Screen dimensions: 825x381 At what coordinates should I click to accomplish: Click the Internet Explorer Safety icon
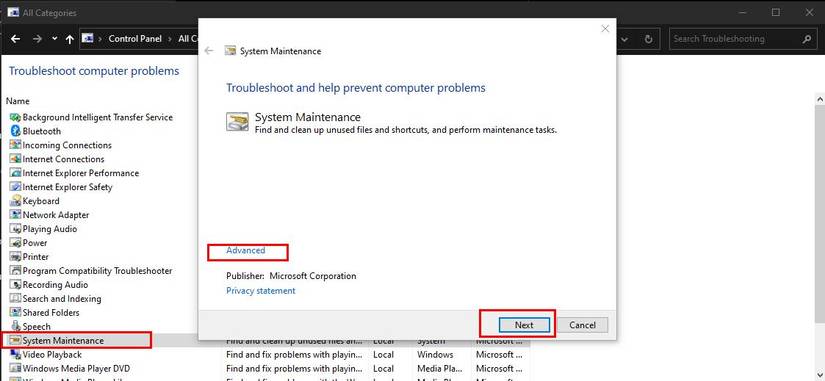tap(15, 187)
